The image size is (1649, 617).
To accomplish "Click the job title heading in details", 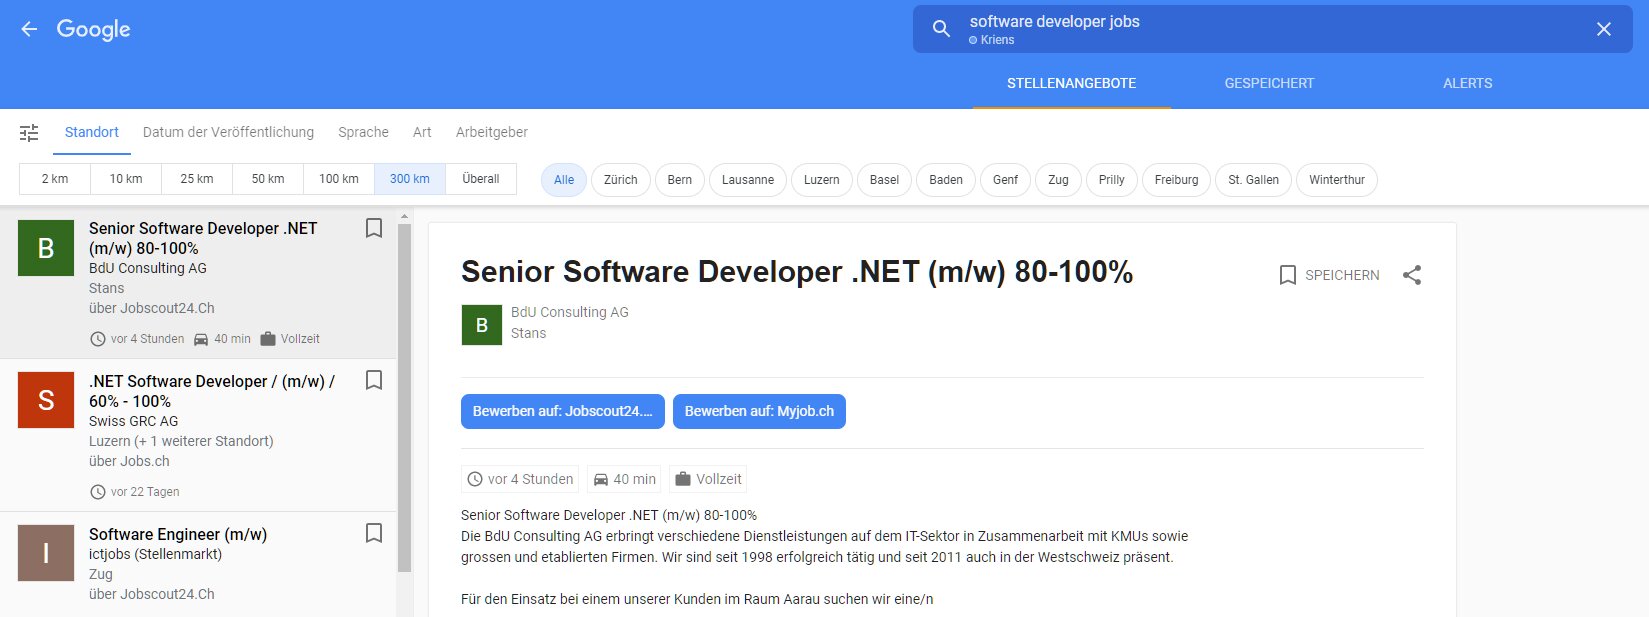I will pyautogui.click(x=797, y=272).
